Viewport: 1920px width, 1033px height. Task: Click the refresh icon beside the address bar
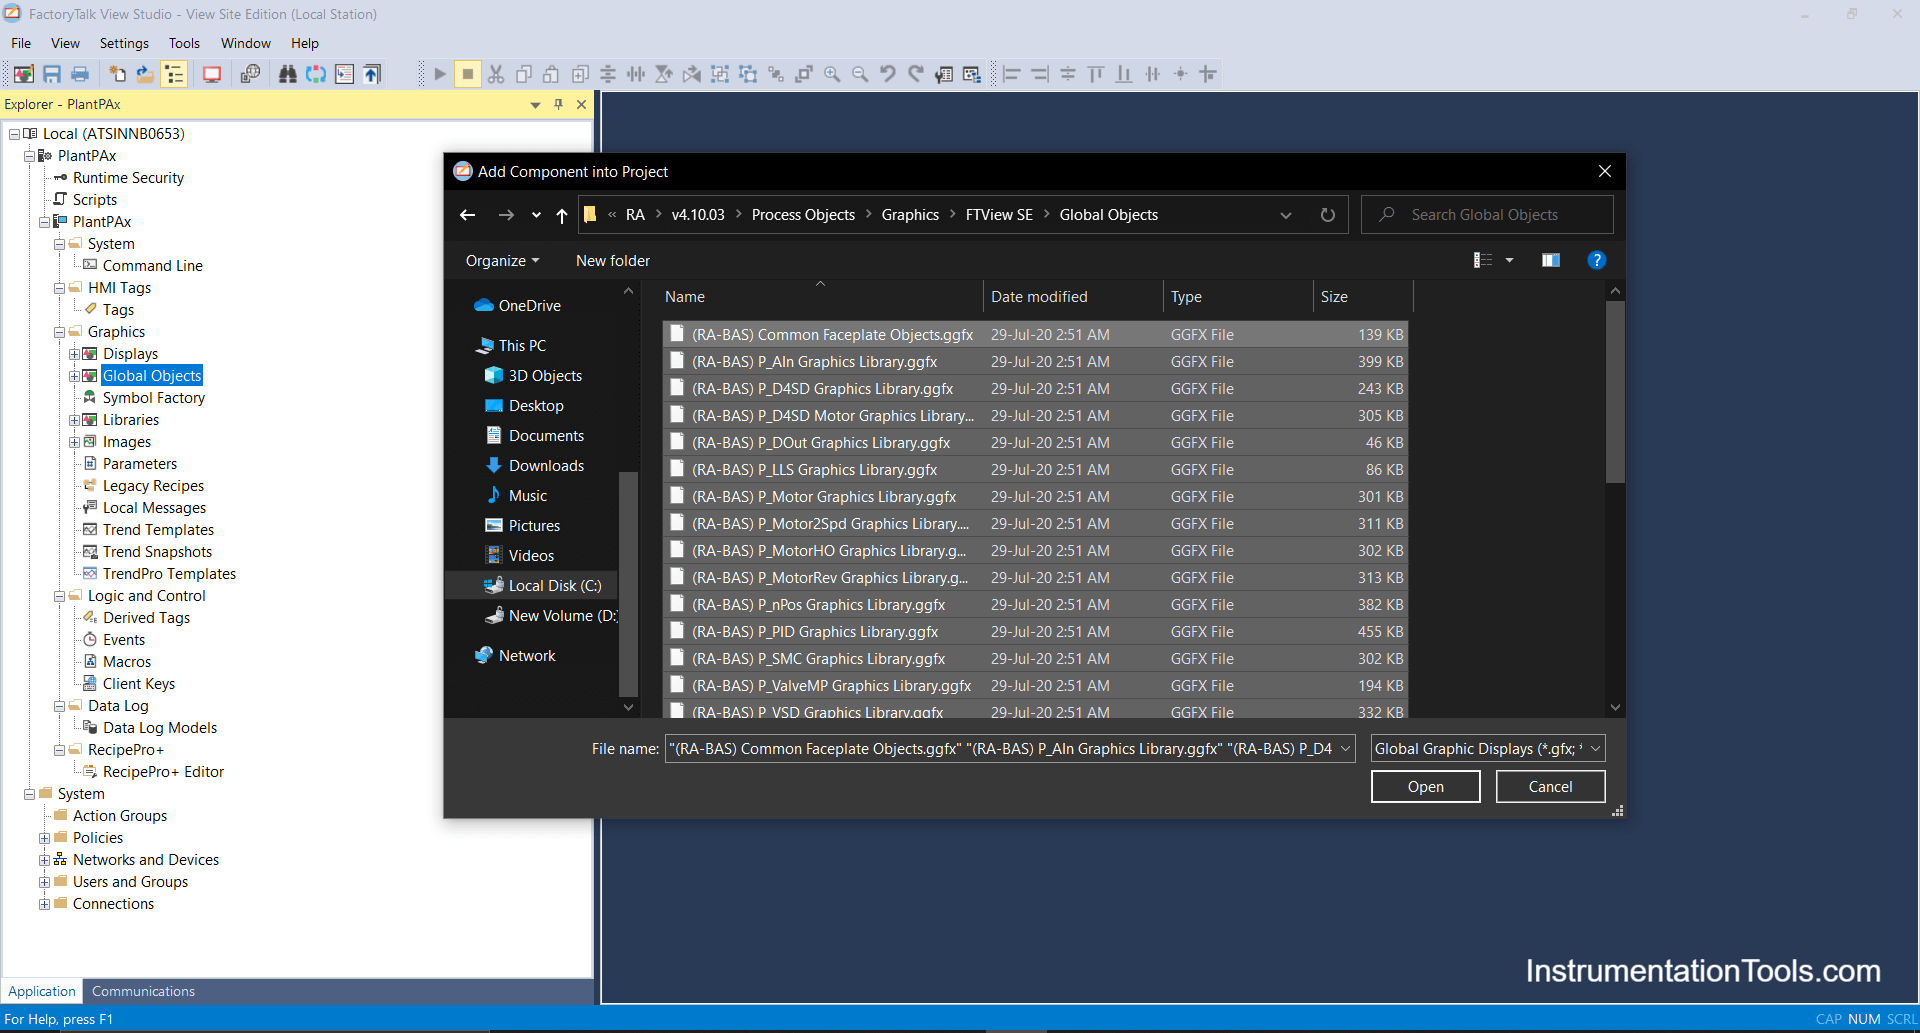click(x=1328, y=215)
